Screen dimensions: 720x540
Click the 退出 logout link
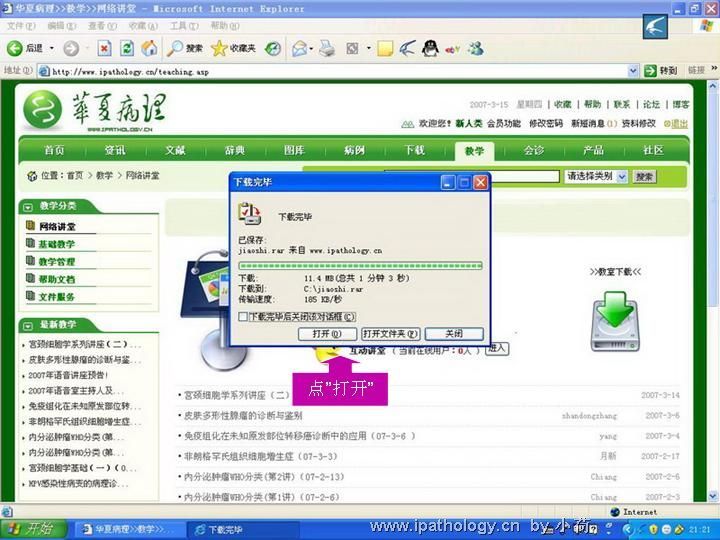680,124
